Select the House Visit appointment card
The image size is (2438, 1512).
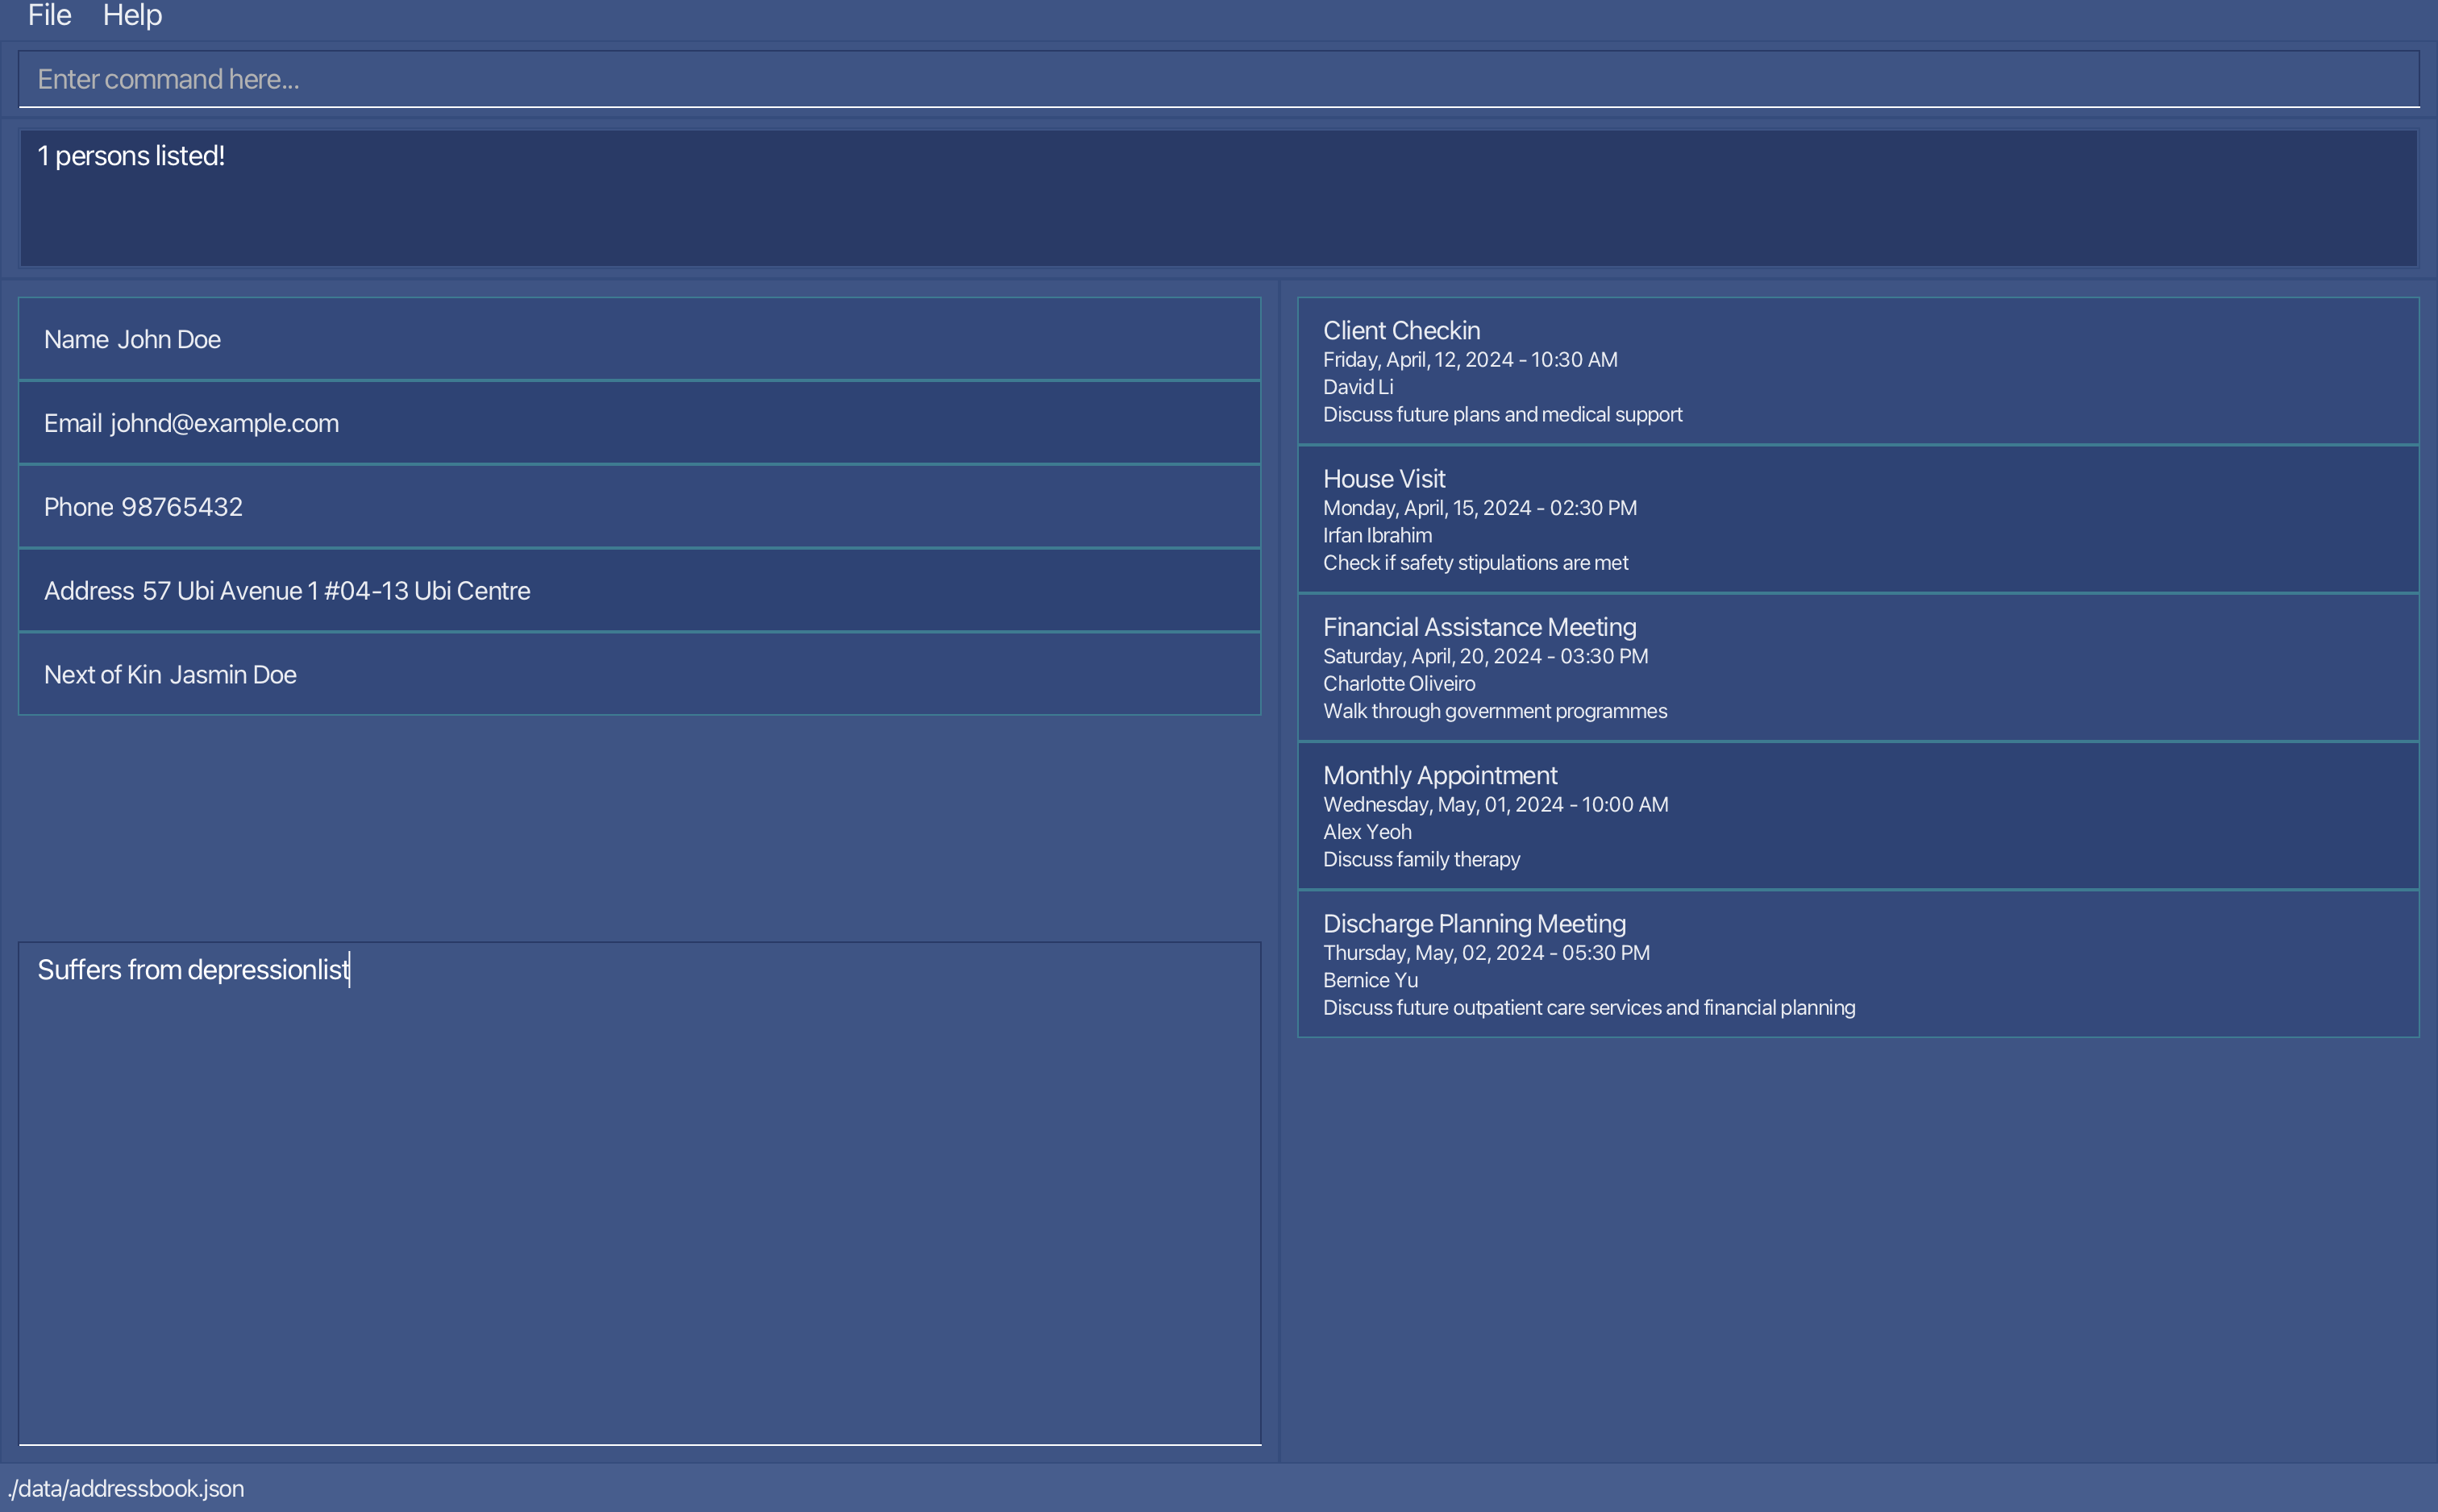coord(1857,519)
